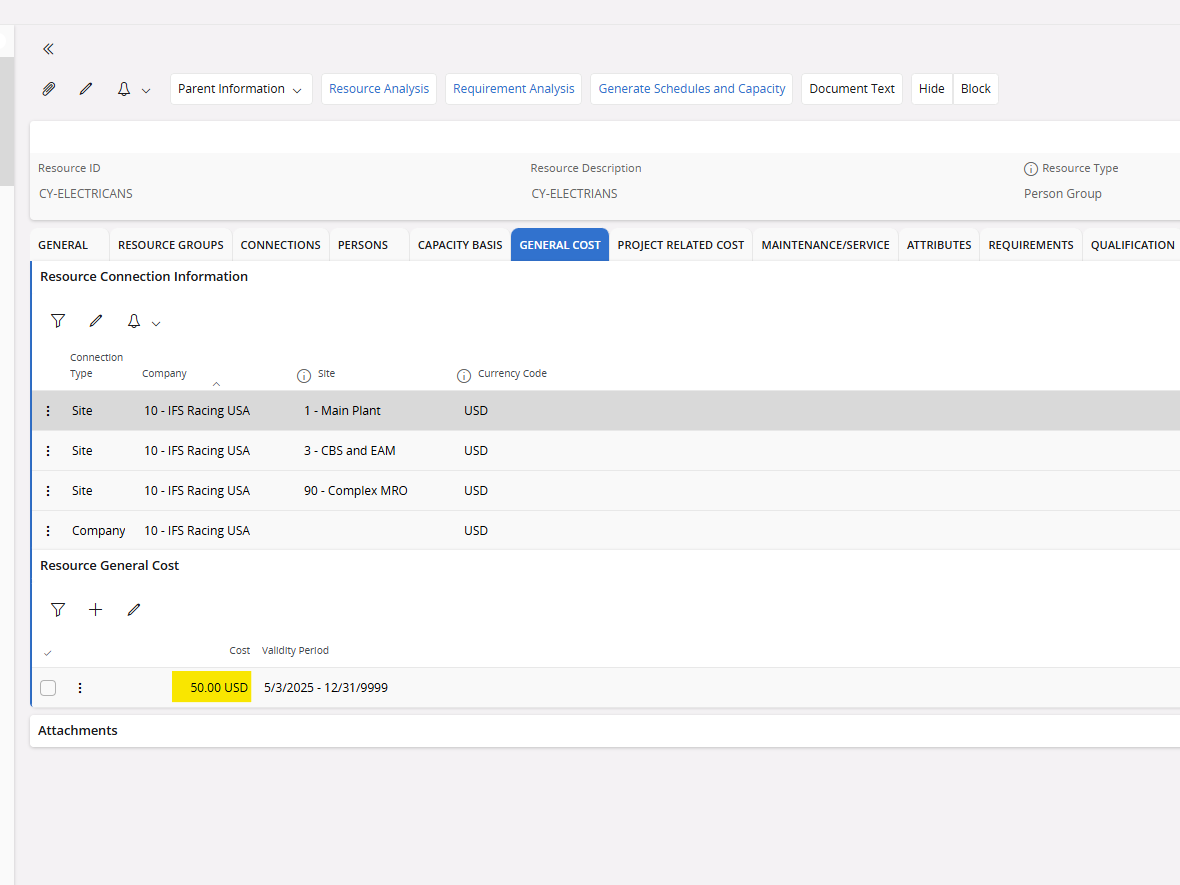
Task: Sort by the Validity Period column header
Action: 295,650
